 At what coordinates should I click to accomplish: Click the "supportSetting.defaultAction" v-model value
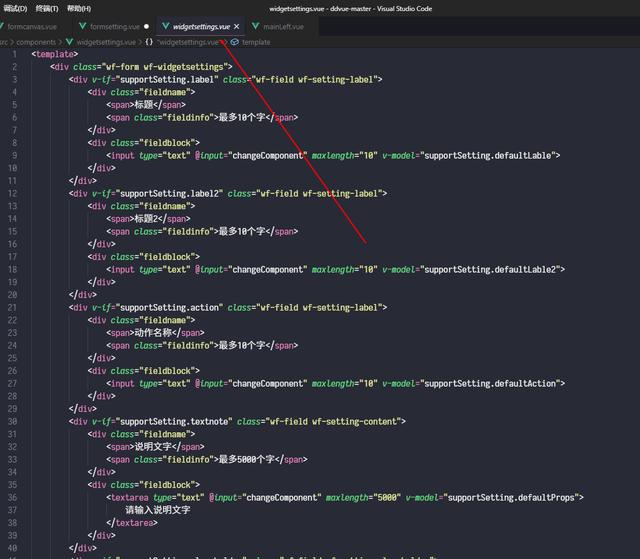point(490,384)
